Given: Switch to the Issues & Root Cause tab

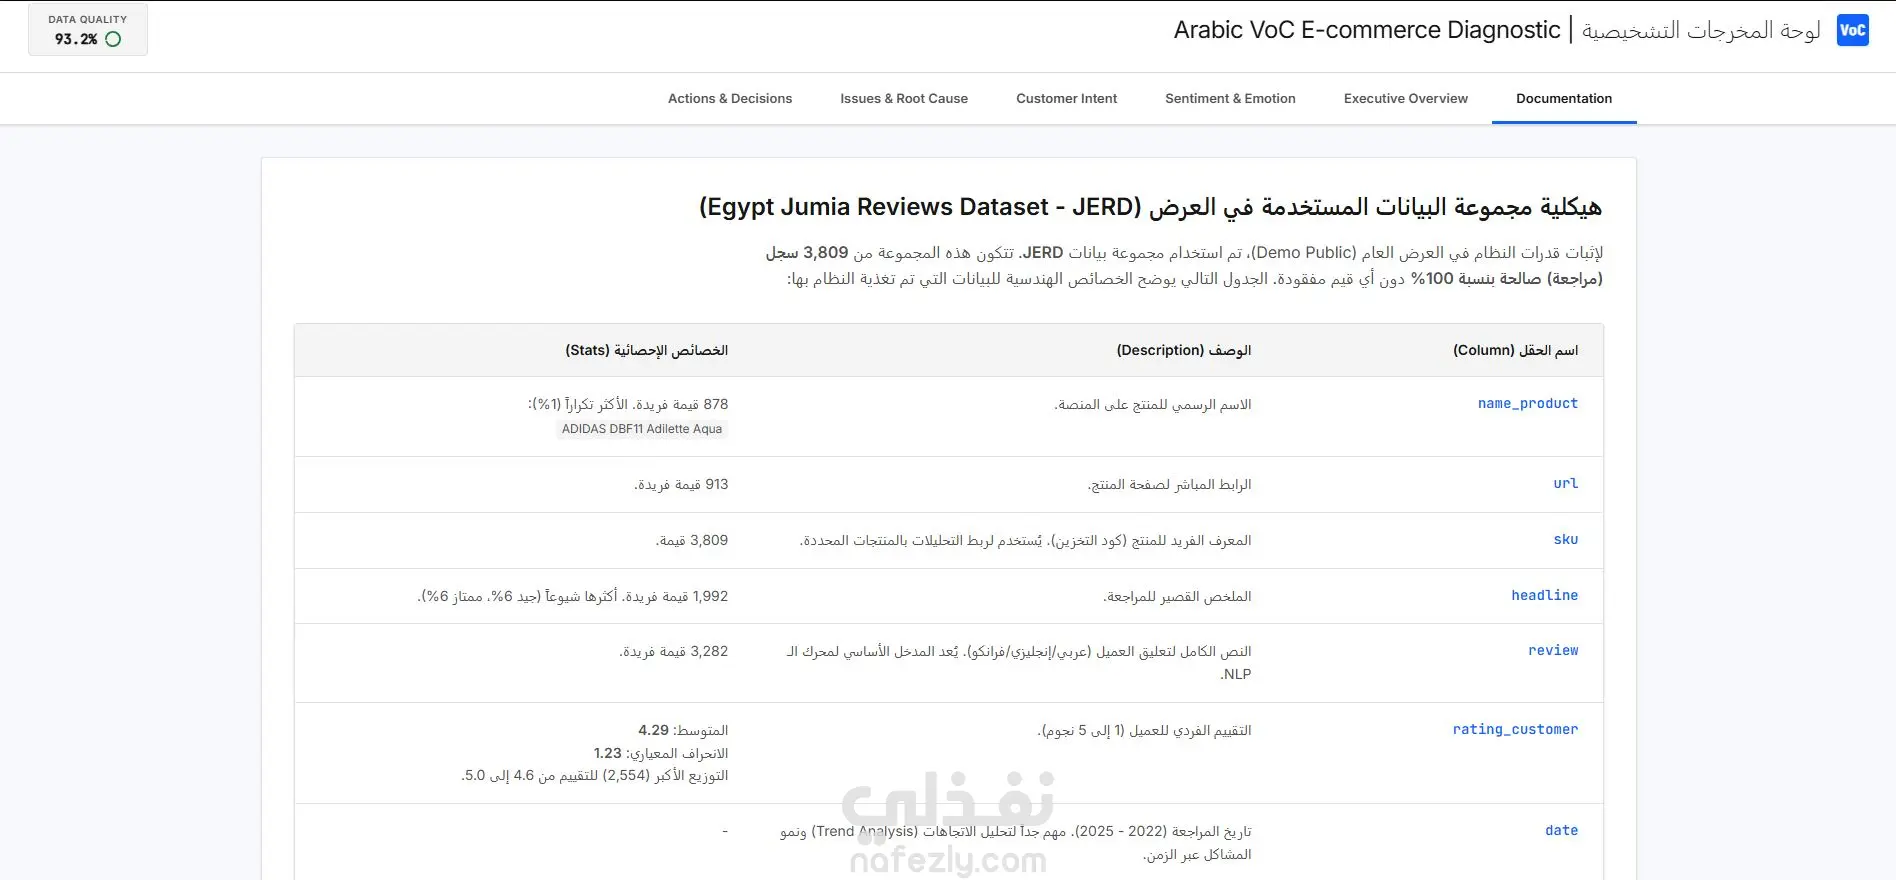Looking at the screenshot, I should pos(904,98).
